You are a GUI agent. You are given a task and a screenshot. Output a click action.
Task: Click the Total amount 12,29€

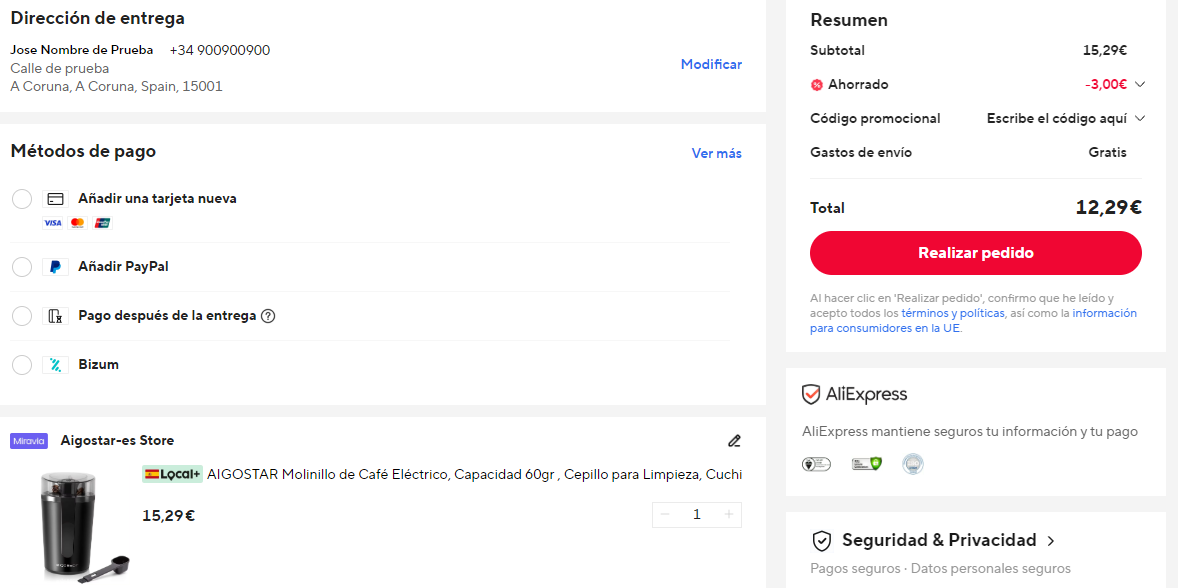click(x=1108, y=208)
